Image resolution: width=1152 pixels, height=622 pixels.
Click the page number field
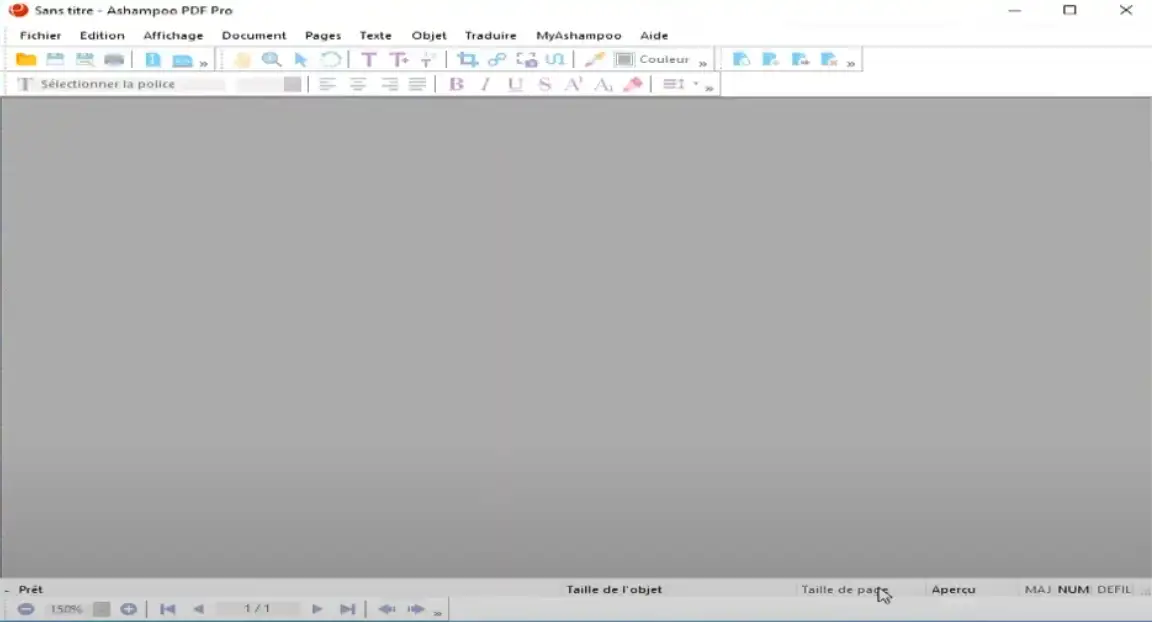click(x=257, y=609)
